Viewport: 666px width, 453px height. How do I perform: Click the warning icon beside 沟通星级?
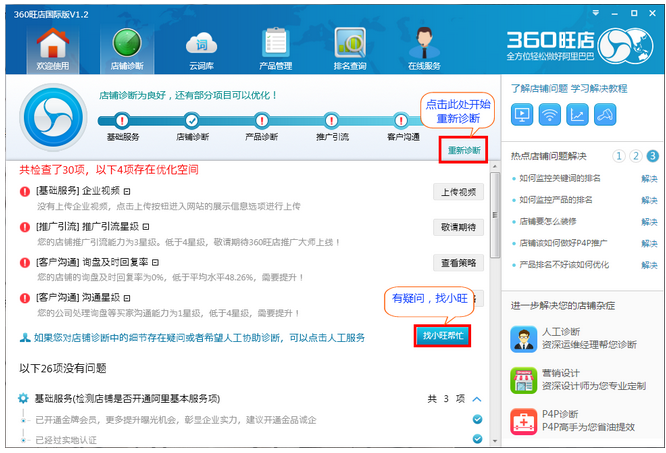pyautogui.click(x=25, y=298)
